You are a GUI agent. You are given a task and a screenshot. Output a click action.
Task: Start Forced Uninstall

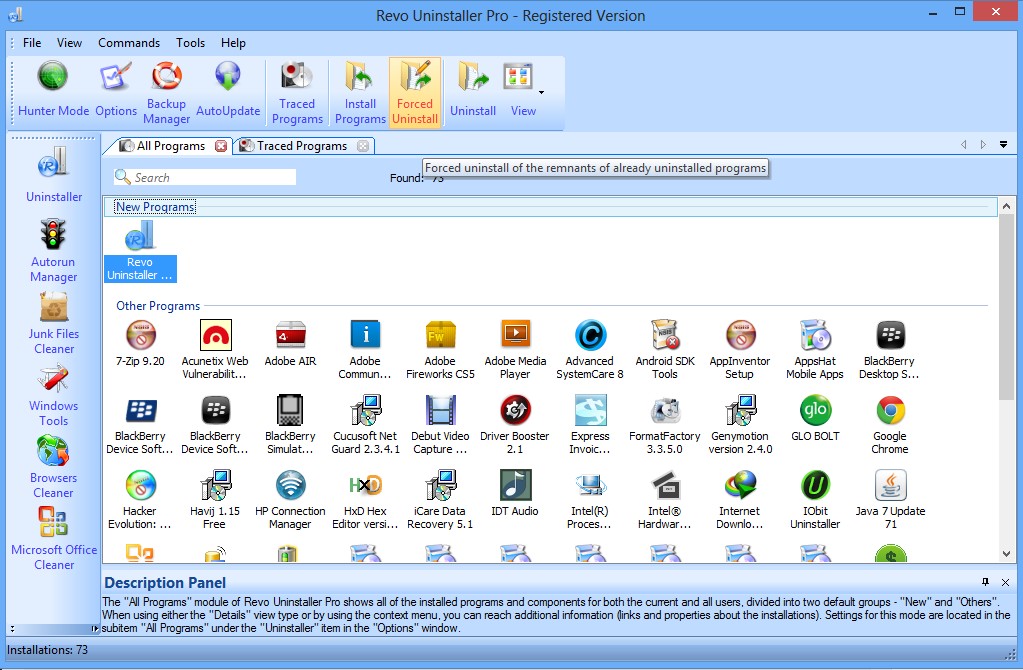point(414,88)
